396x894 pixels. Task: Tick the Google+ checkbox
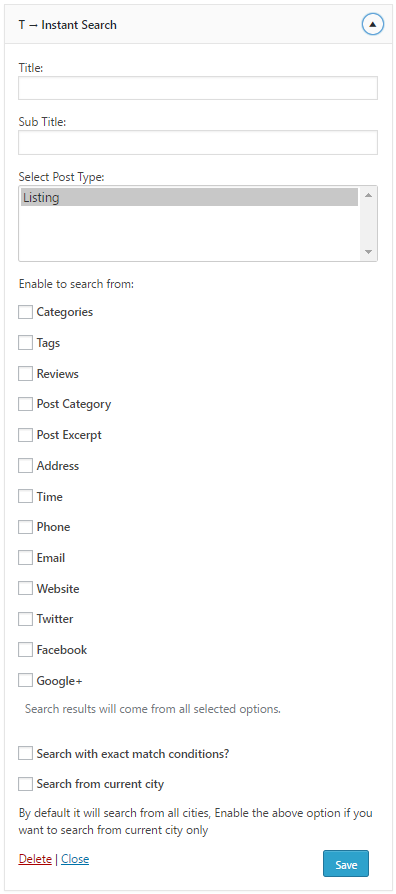coord(25,681)
